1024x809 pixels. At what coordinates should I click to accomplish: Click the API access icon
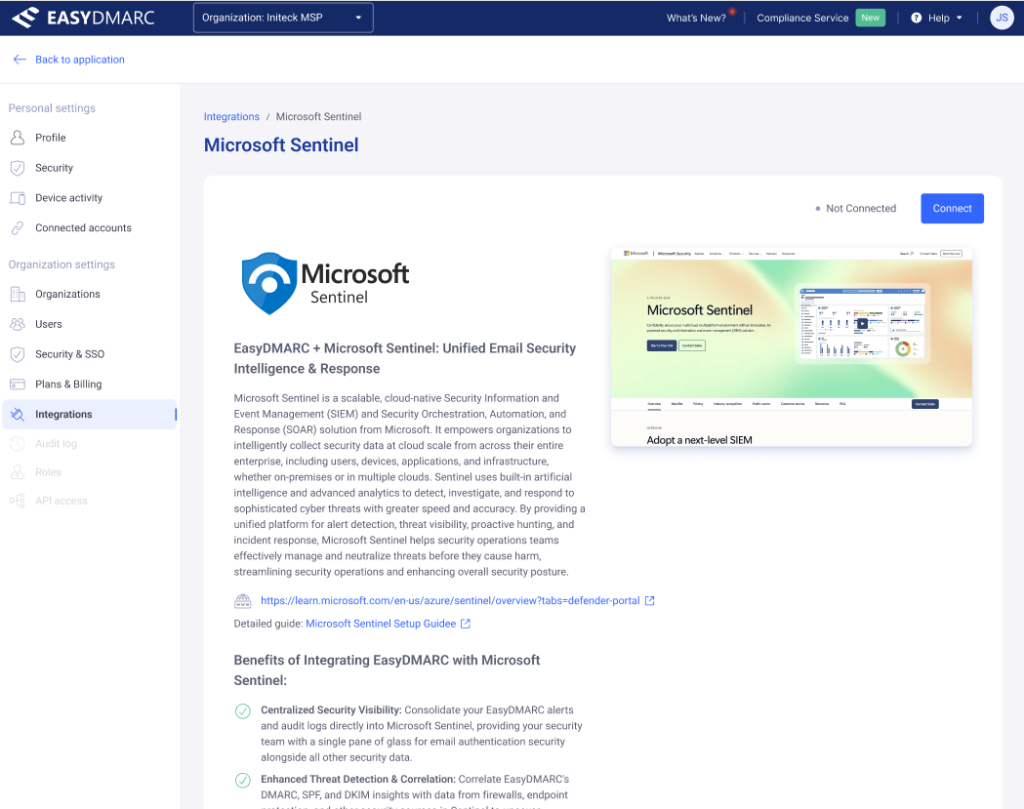click(x=18, y=501)
